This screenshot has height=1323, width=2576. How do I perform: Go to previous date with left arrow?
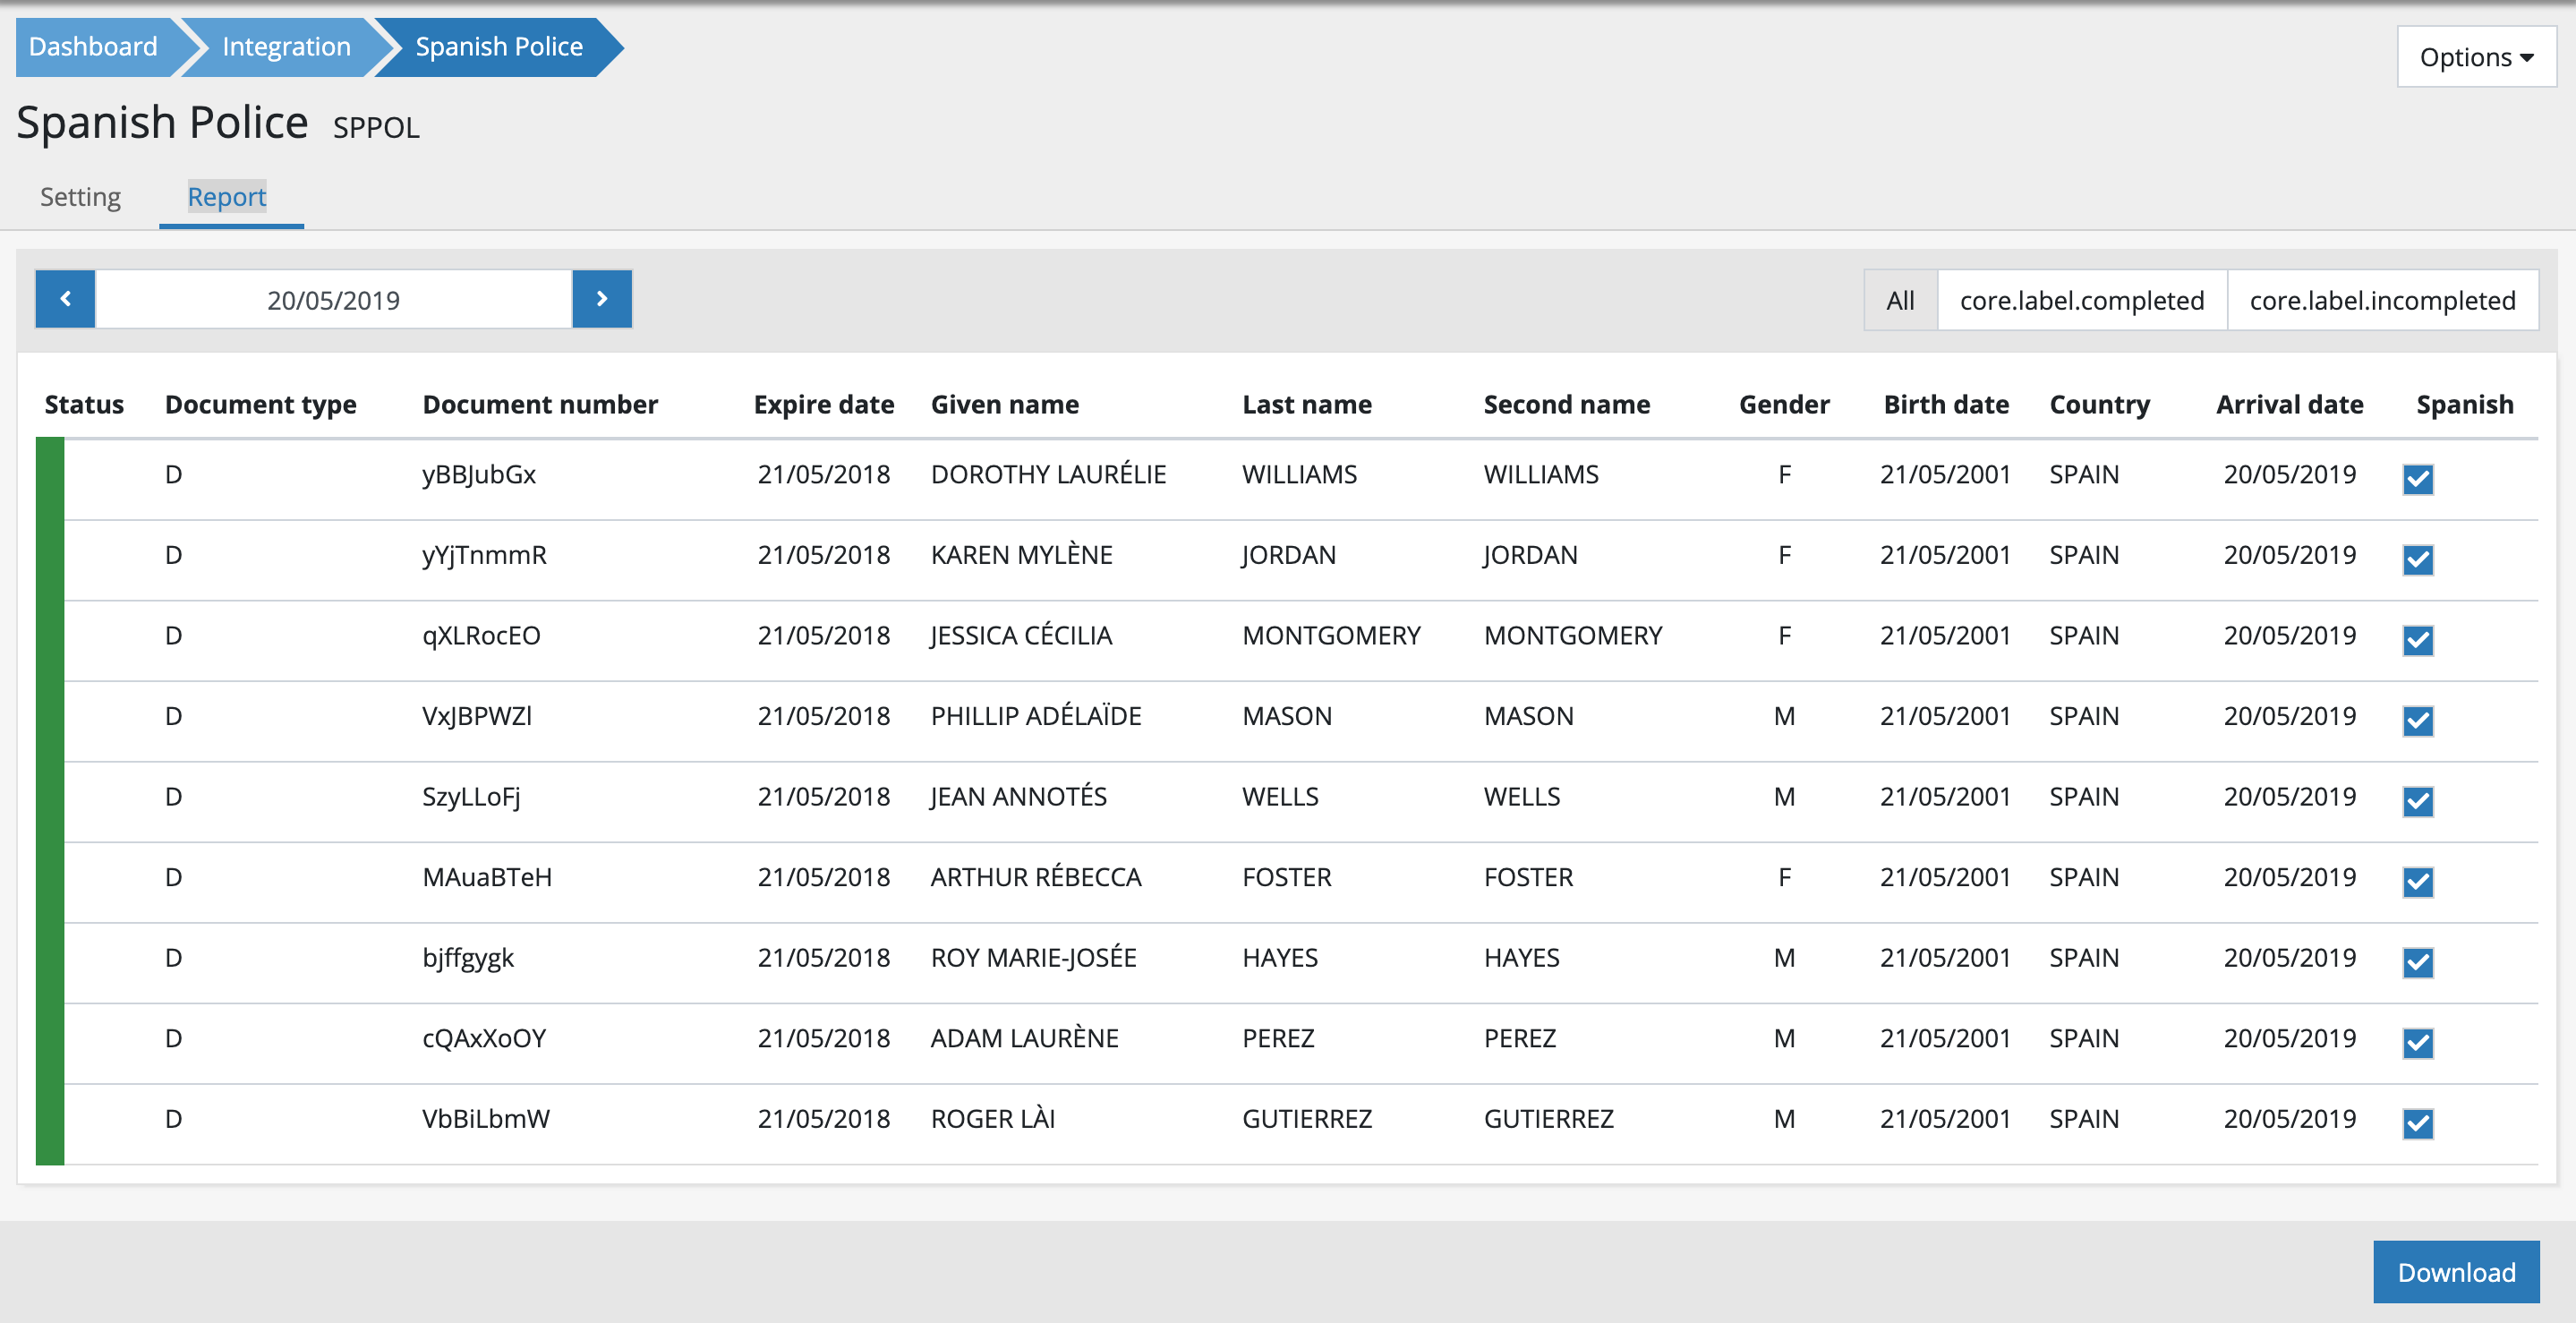[65, 299]
